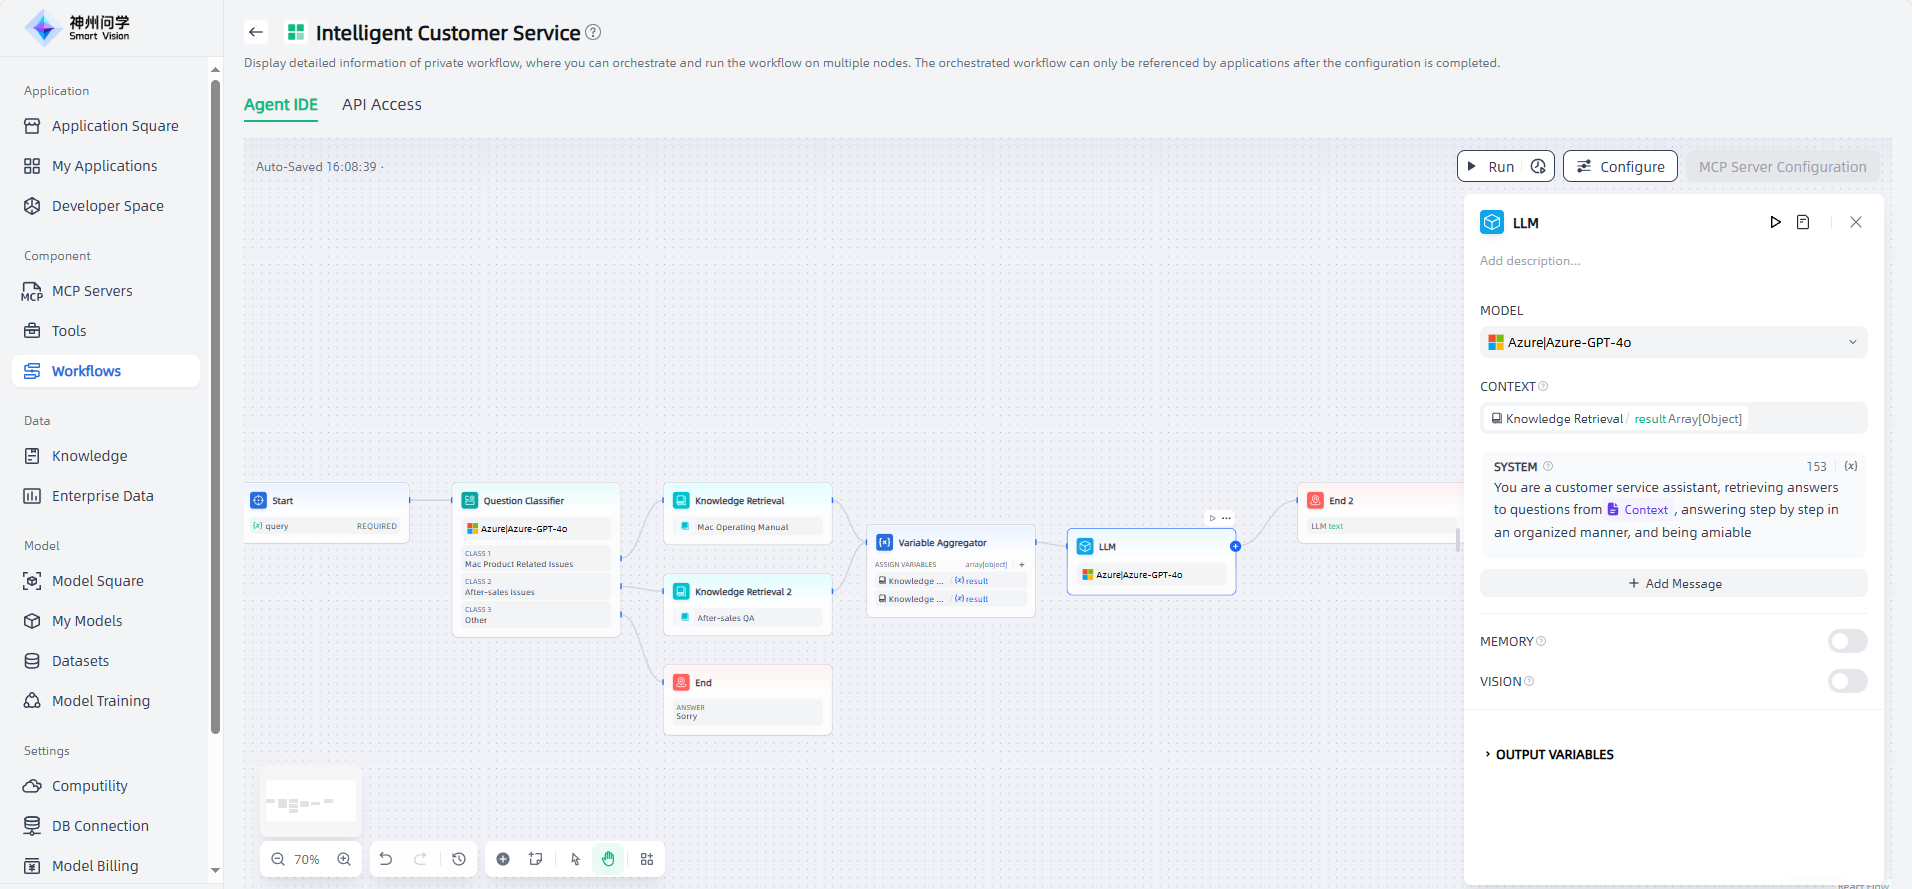1912x889 pixels.
Task: Zoom in the workflow canvas
Action: pos(344,859)
